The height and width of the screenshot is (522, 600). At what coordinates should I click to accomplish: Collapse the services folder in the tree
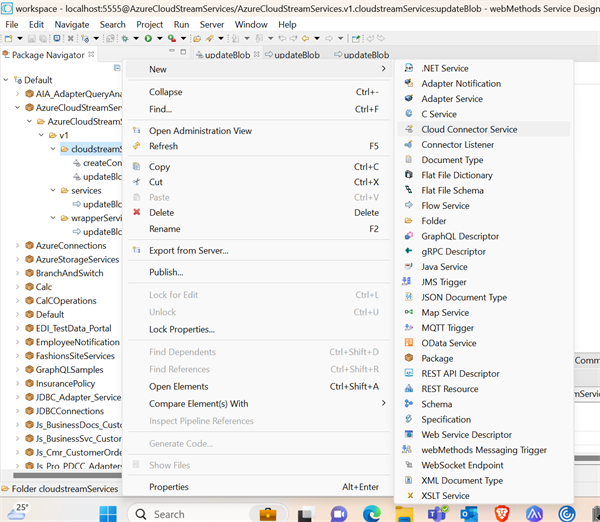coord(53,190)
